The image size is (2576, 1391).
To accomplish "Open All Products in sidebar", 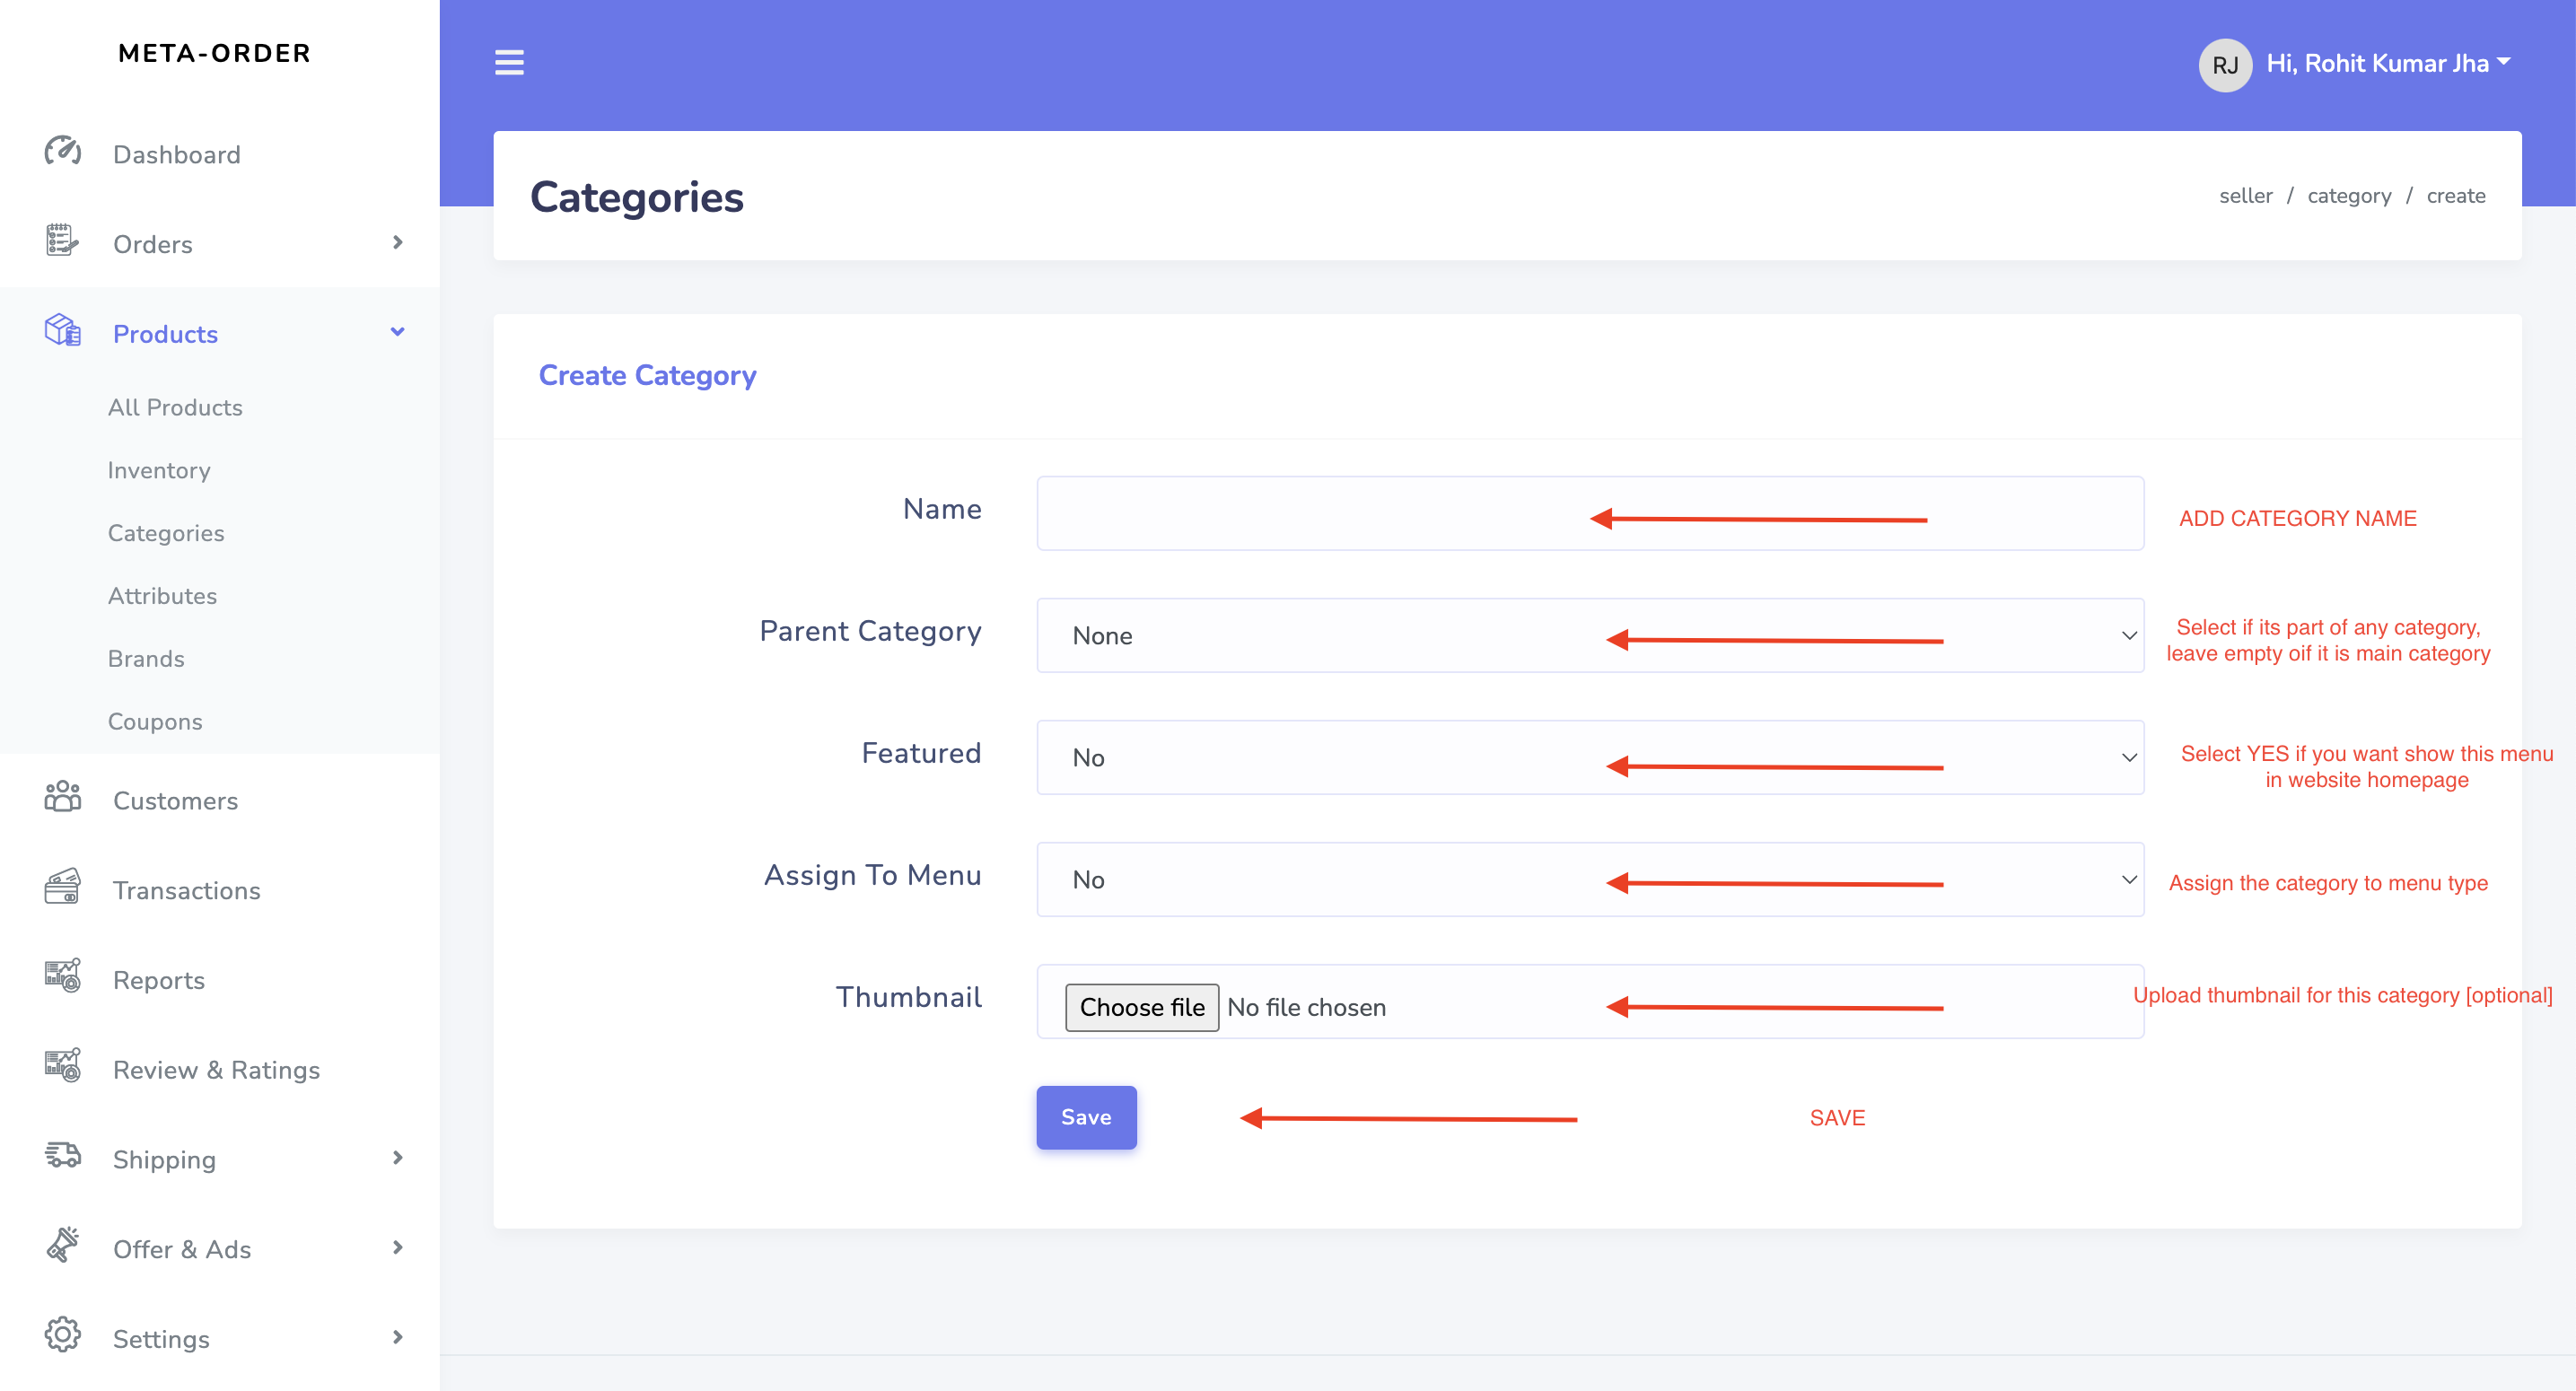I will pyautogui.click(x=175, y=407).
